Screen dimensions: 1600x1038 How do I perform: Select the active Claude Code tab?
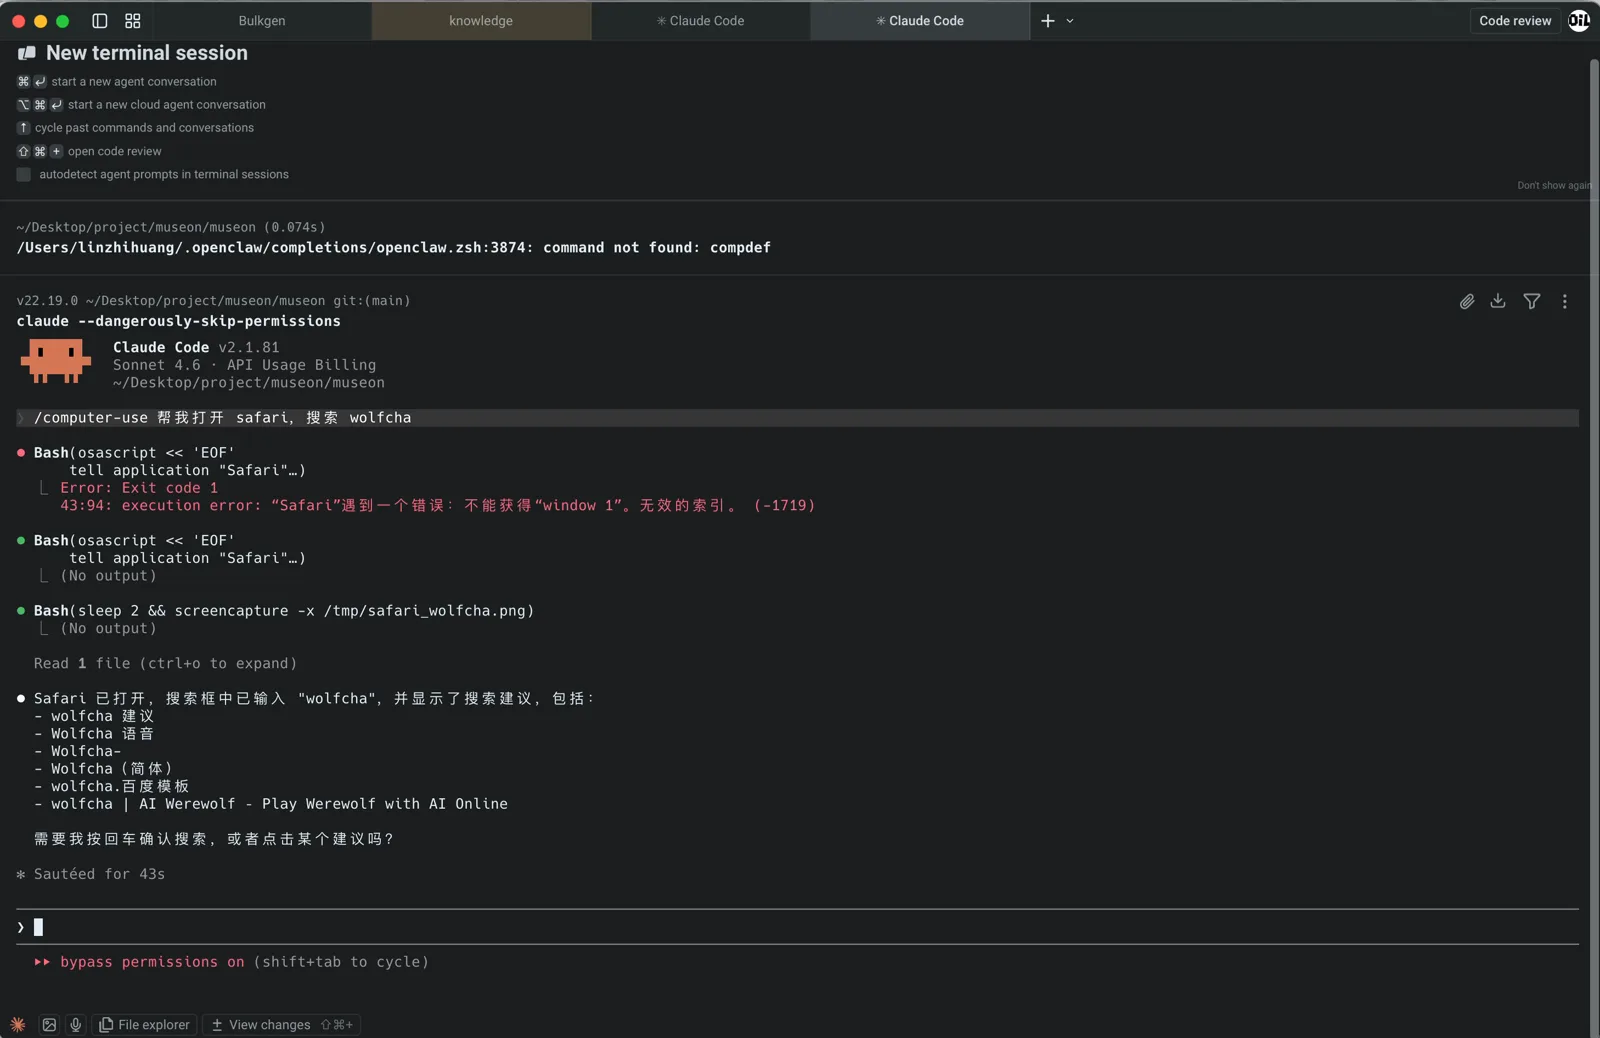pyautogui.click(x=920, y=20)
